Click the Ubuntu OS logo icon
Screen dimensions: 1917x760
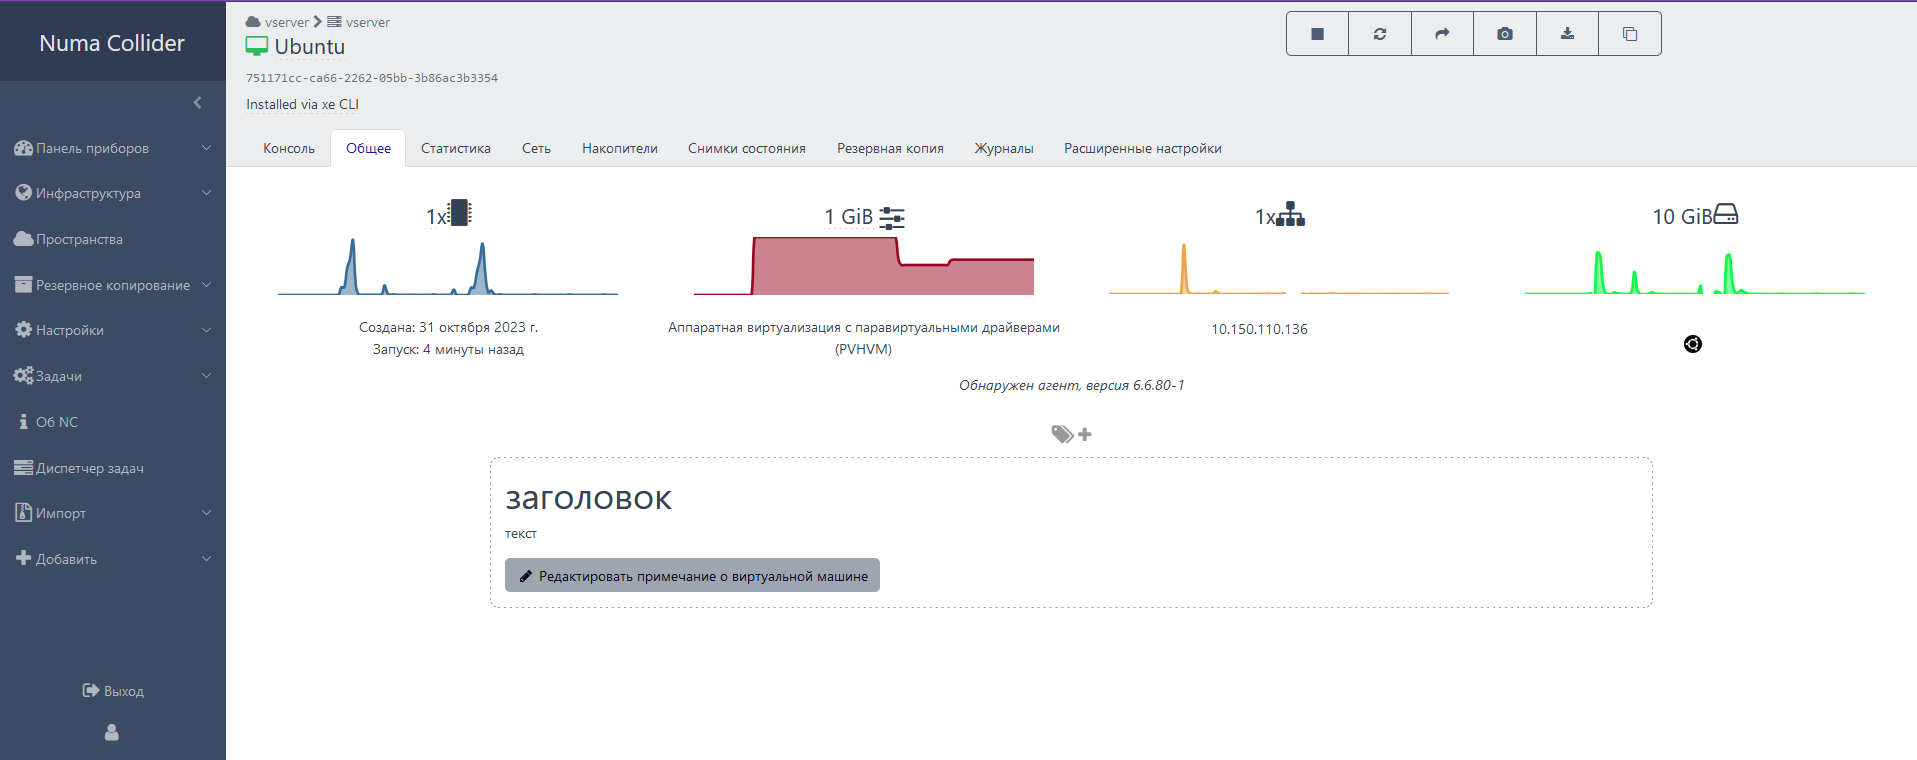click(1693, 344)
